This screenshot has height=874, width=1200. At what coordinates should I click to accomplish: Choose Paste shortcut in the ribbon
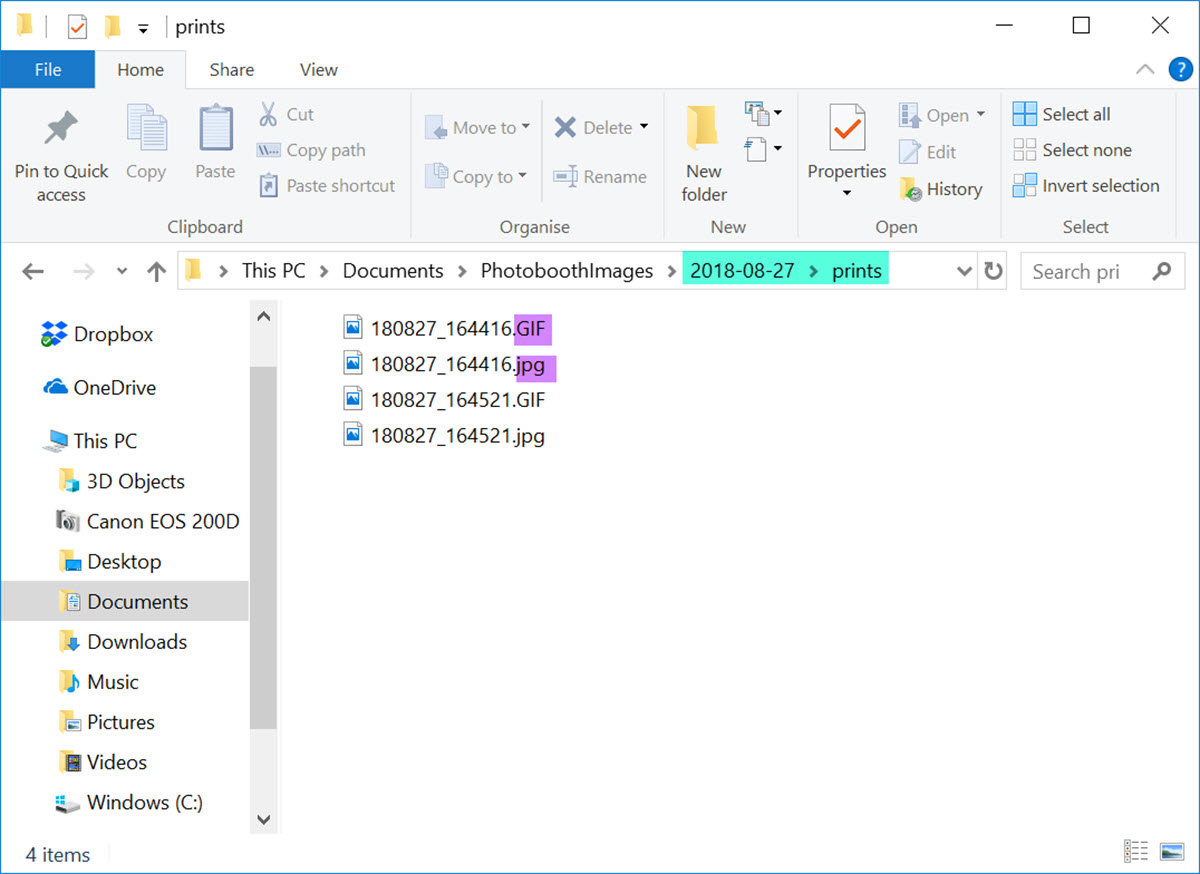point(326,186)
